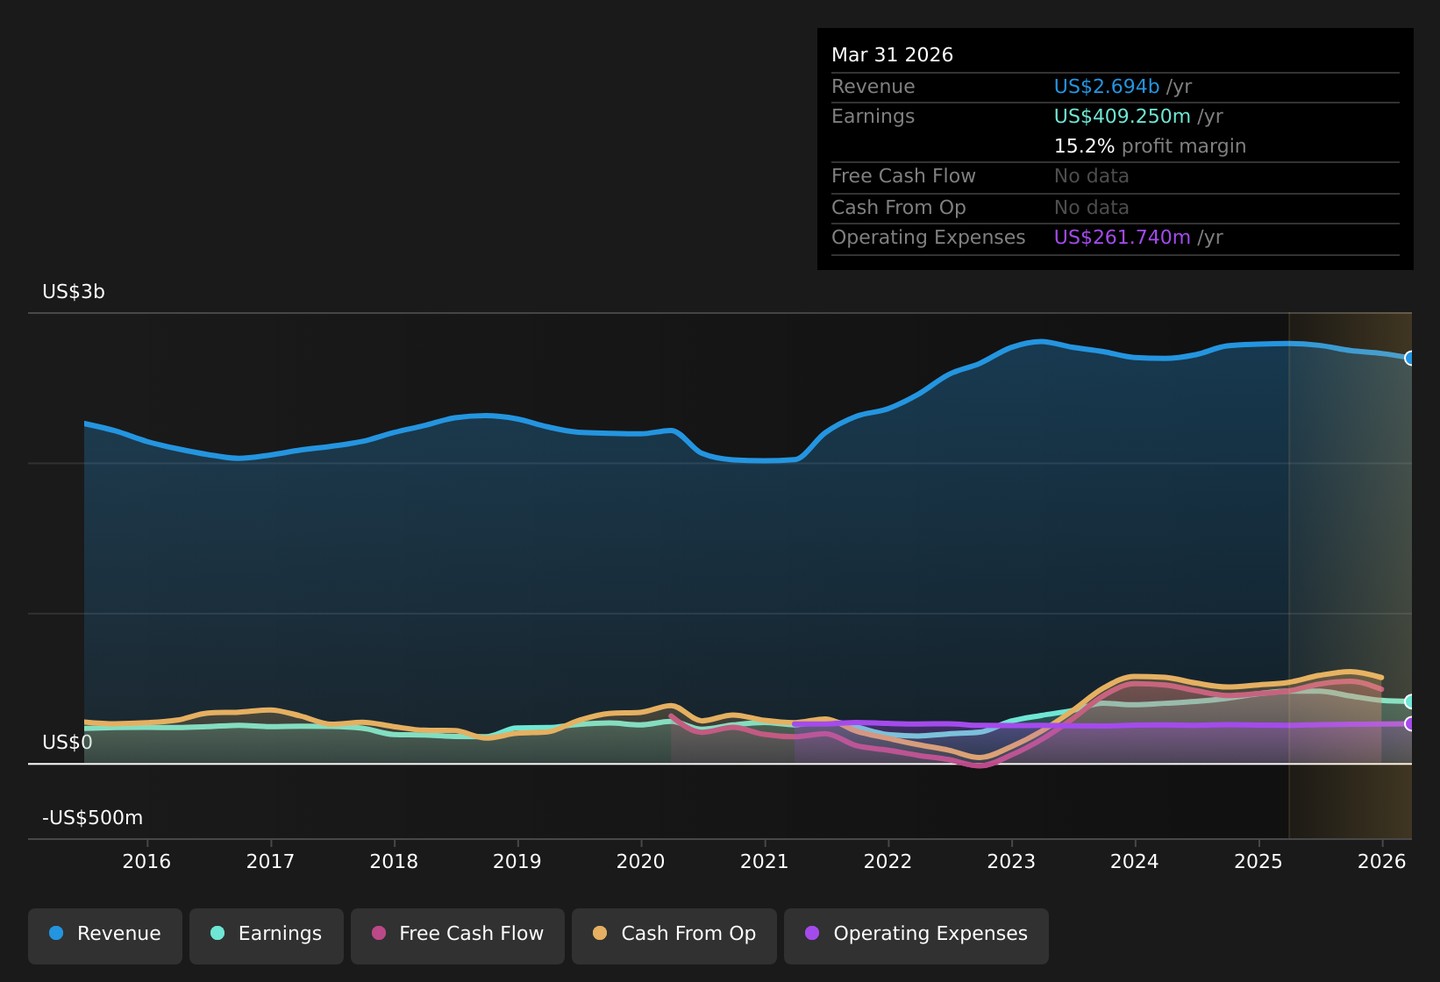Click the US$3b y-axis label
This screenshot has height=982, width=1440.
tap(73, 292)
